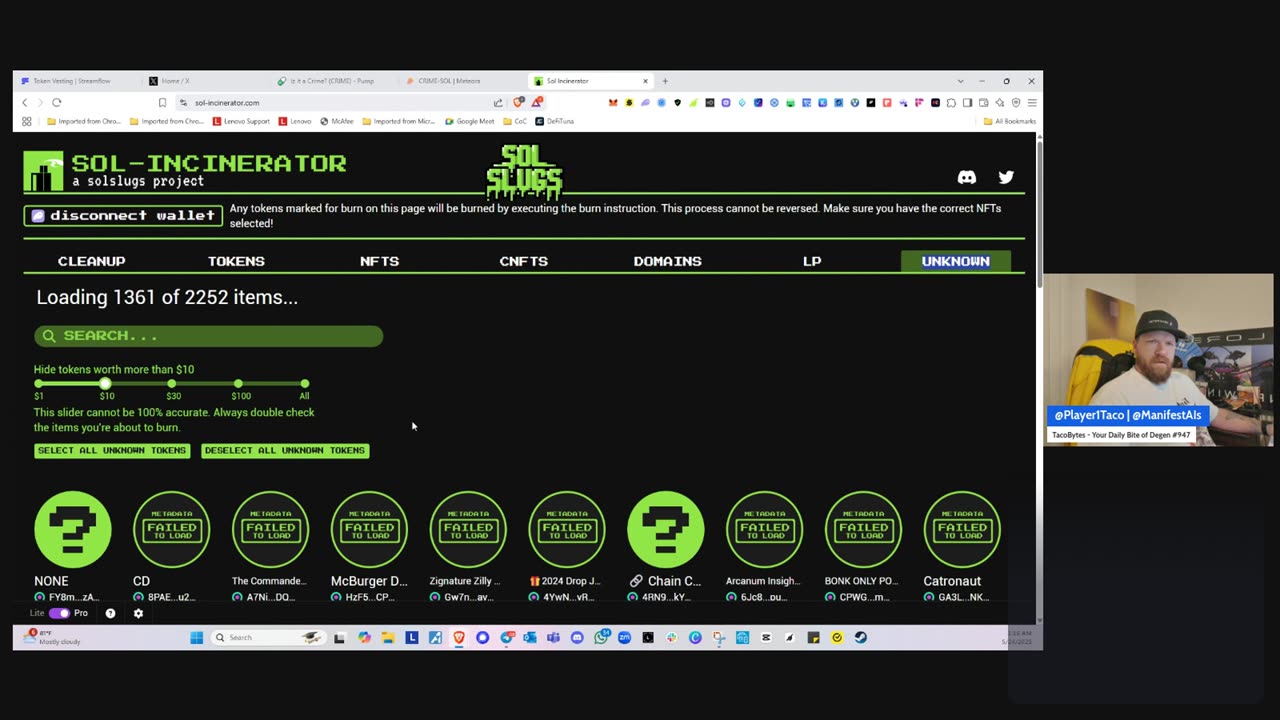Expand the All Bookmarks folder
Screen dimensions: 1280x720
pyautogui.click(x=1010, y=121)
